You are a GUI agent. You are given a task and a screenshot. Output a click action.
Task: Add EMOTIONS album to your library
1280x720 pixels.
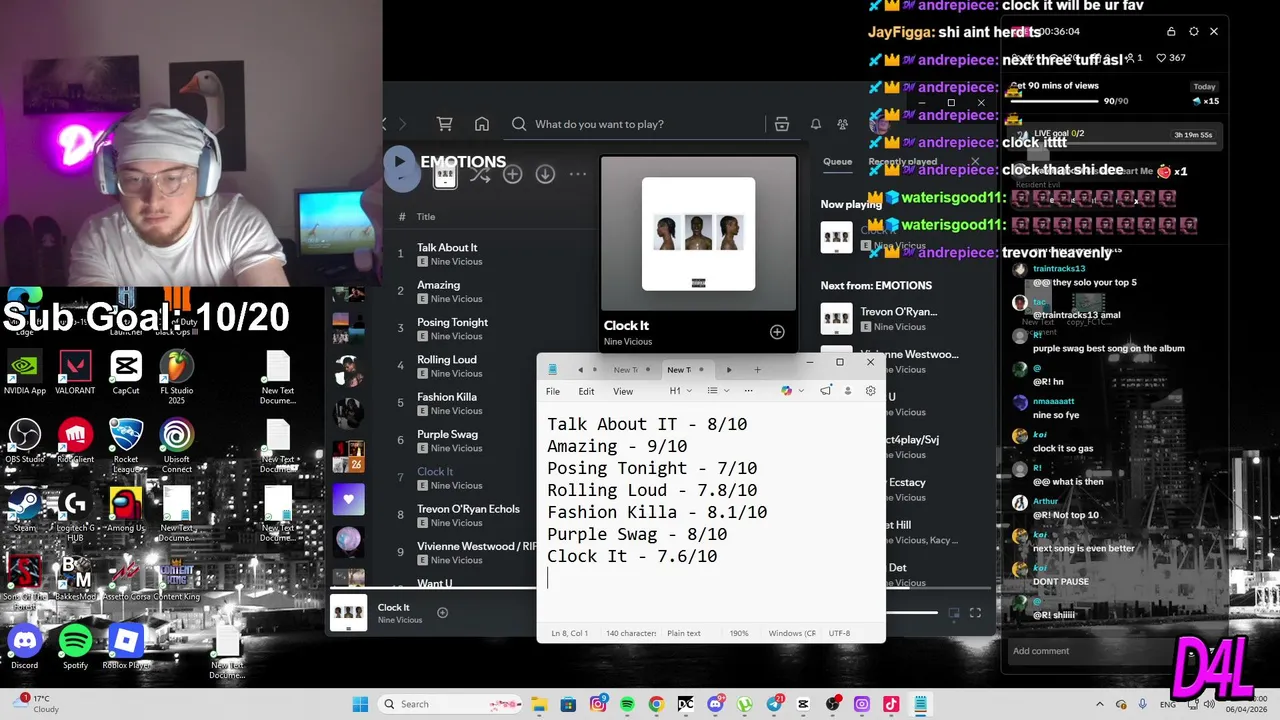513,174
